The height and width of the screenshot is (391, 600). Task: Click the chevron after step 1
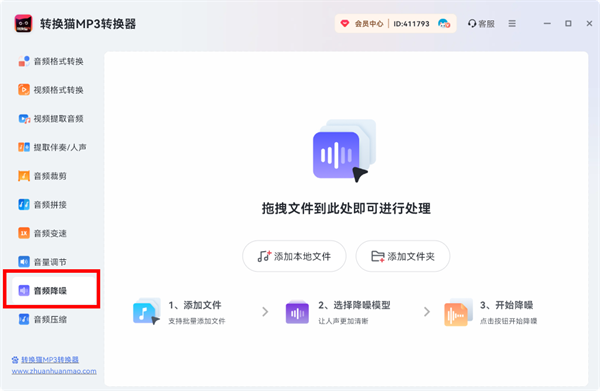[x=265, y=312]
